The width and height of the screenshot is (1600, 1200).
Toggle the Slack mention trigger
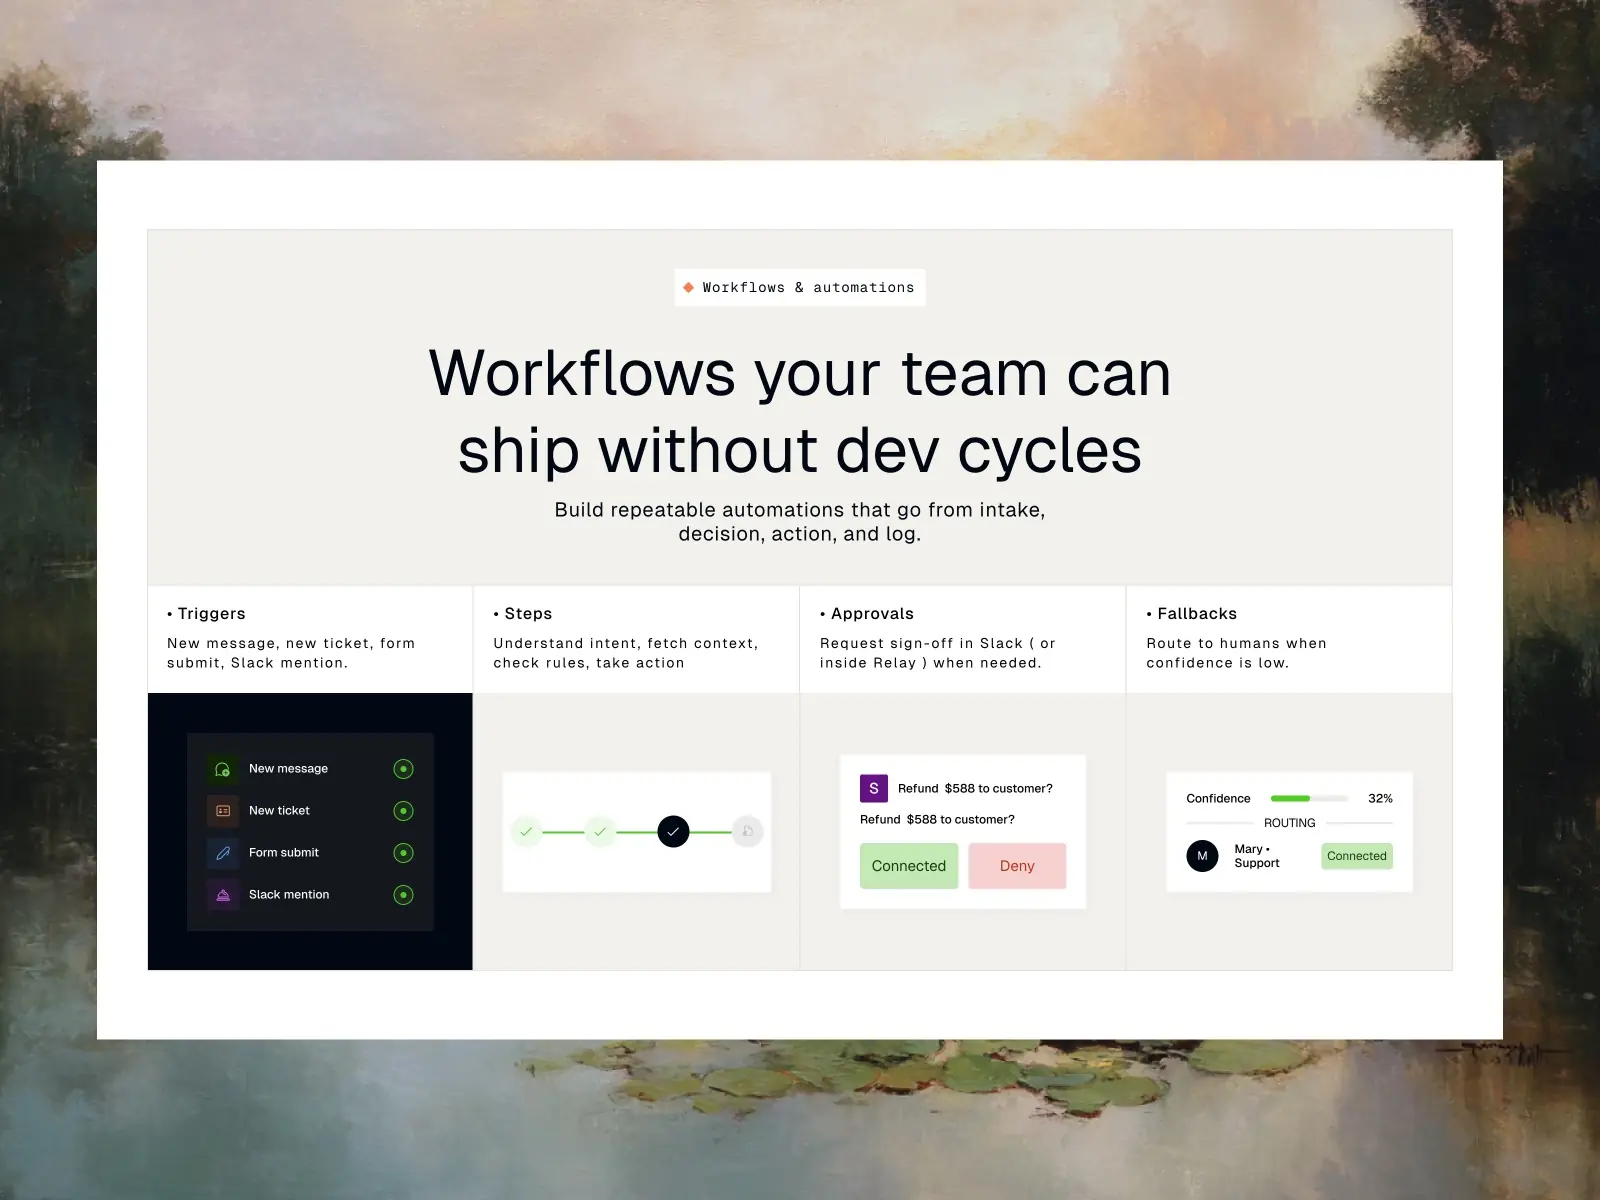pyautogui.click(x=403, y=894)
